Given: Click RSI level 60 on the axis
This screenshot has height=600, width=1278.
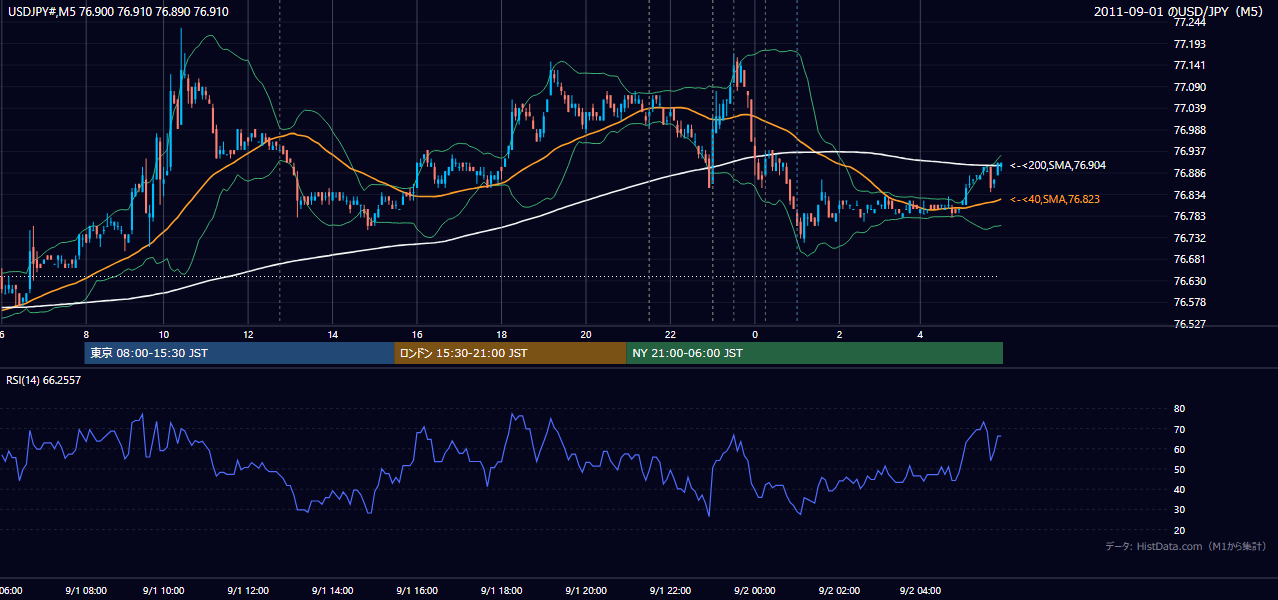Looking at the screenshot, I should pyautogui.click(x=1179, y=449).
